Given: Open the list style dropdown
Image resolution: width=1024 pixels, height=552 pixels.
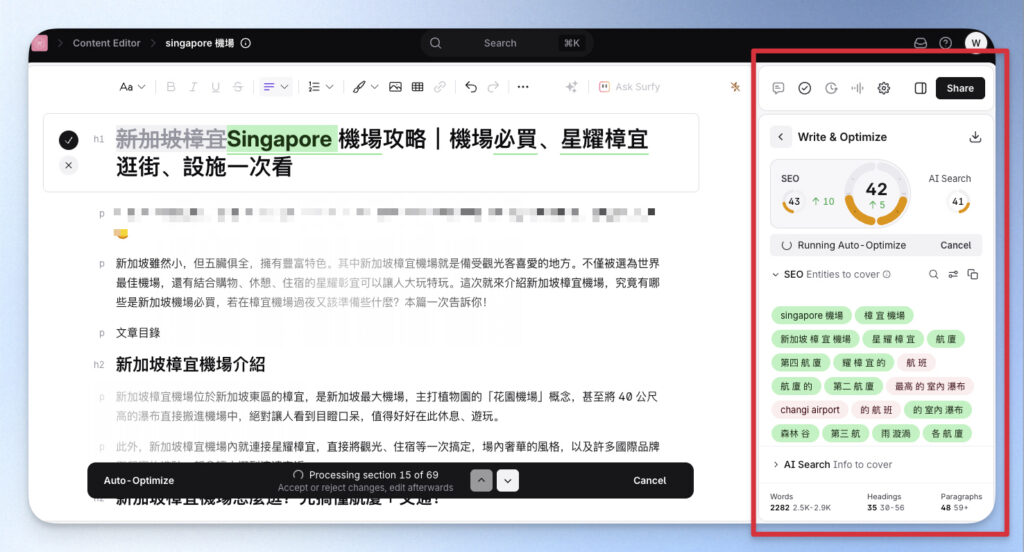Looking at the screenshot, I should coord(320,87).
